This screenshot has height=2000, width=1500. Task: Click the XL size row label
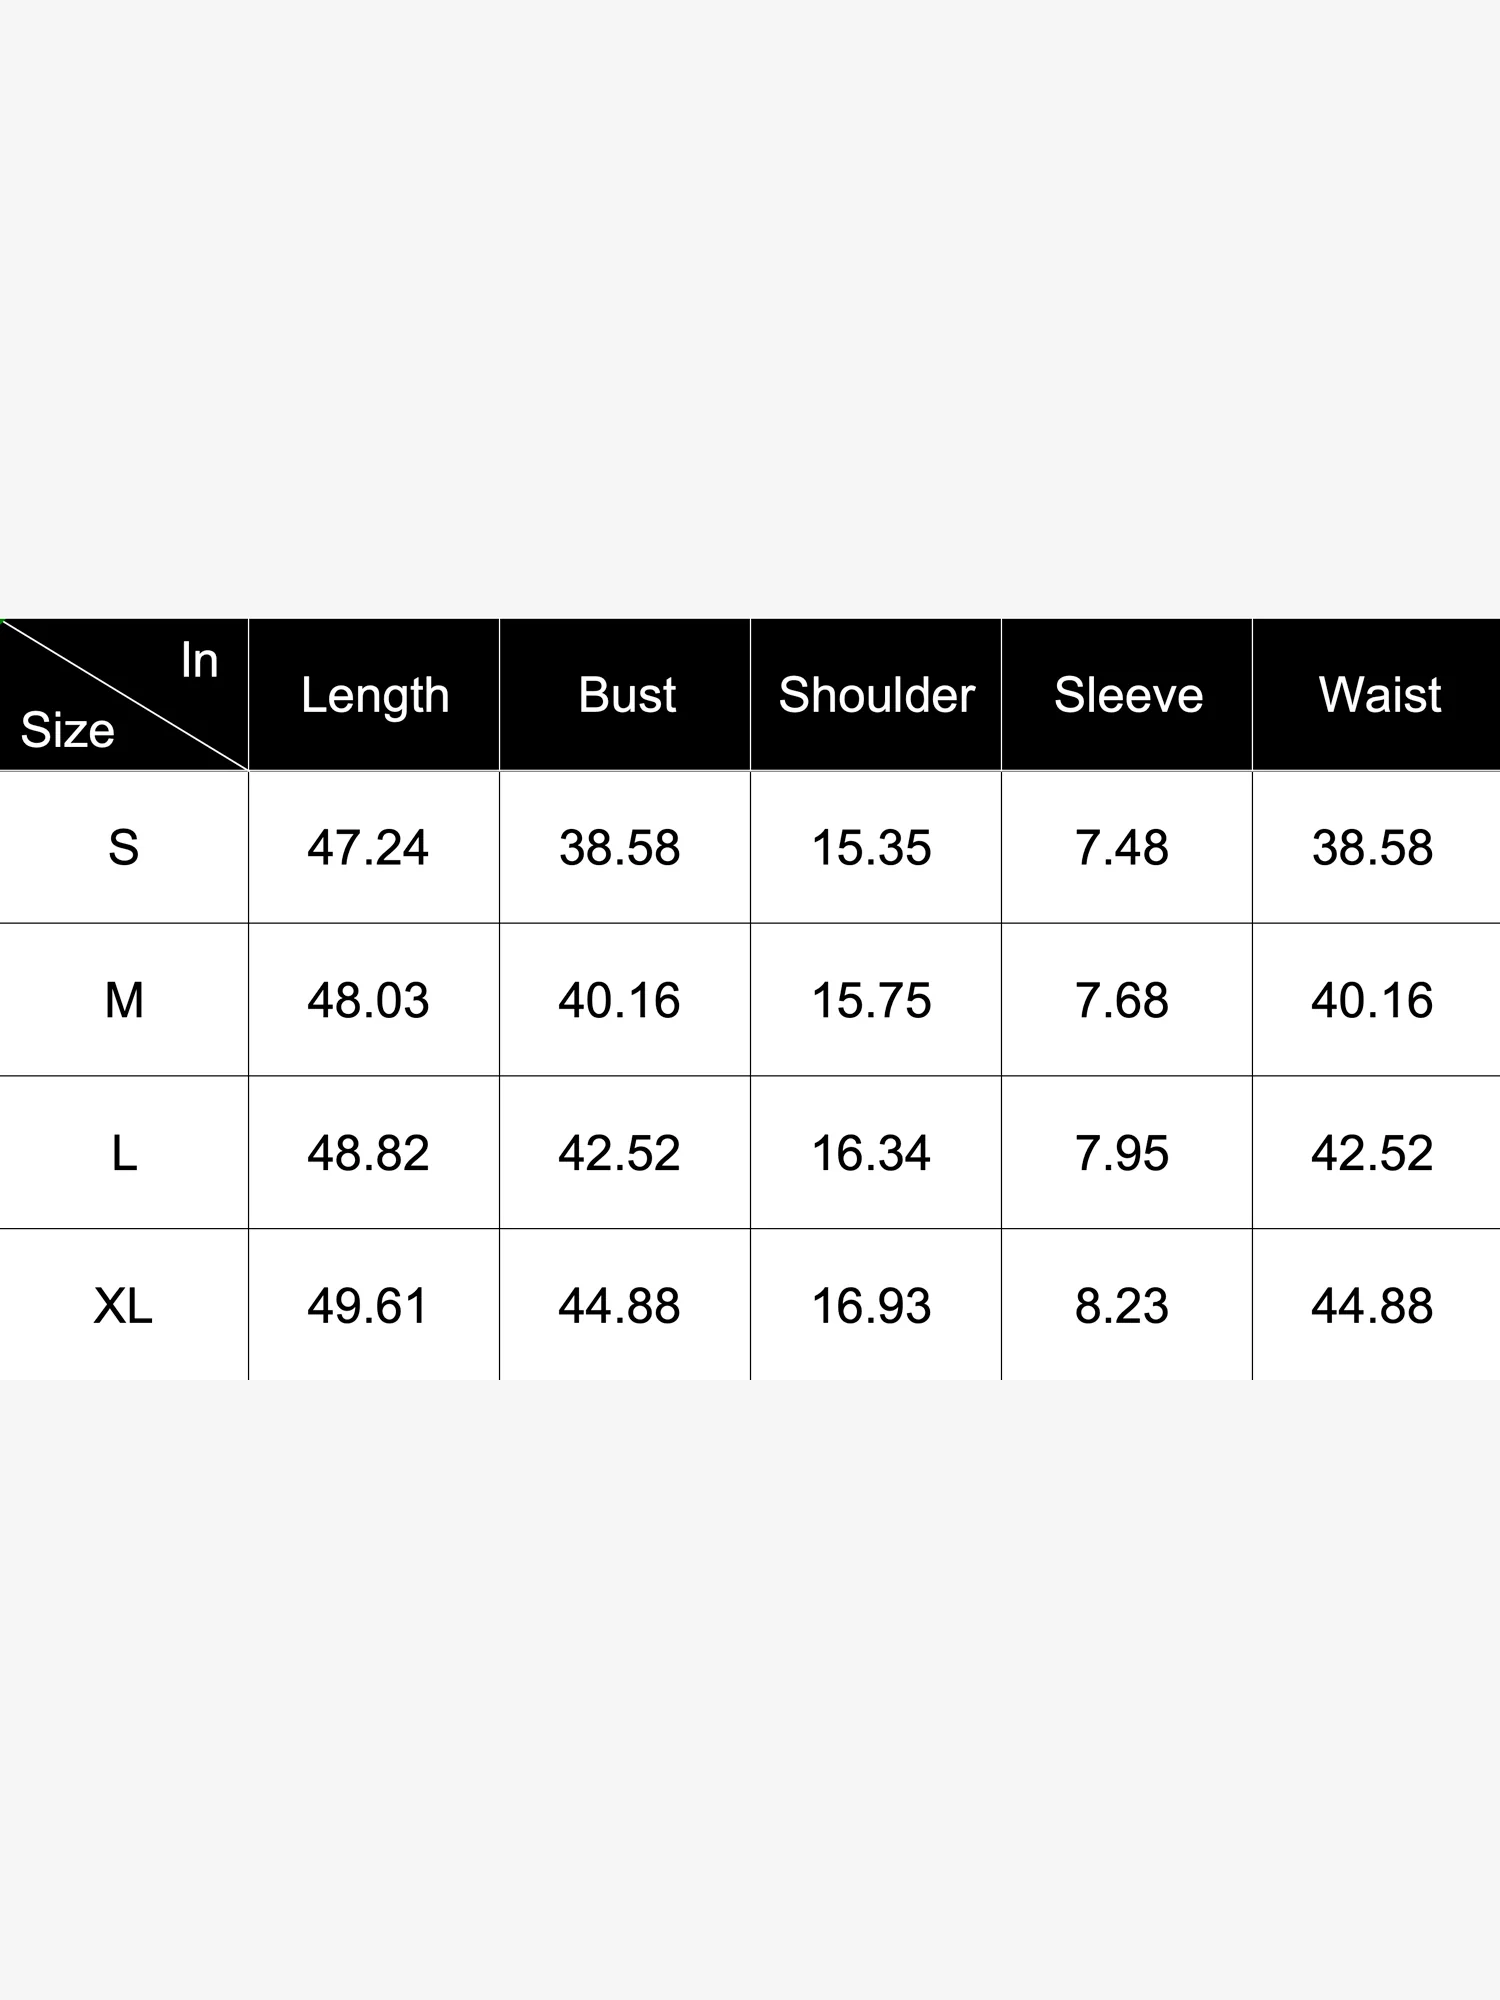(123, 1306)
